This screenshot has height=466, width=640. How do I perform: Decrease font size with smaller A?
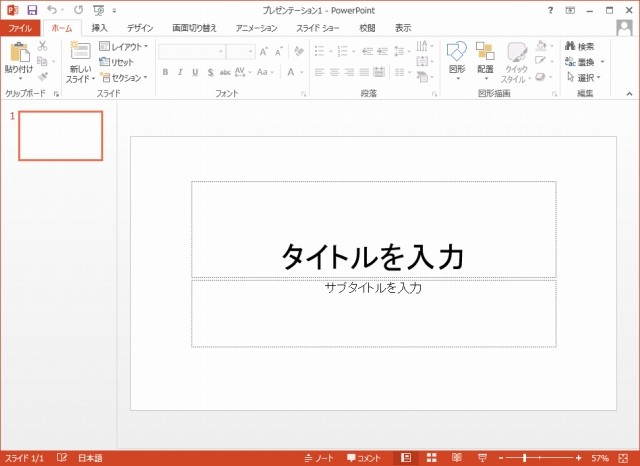pyautogui.click(x=279, y=51)
